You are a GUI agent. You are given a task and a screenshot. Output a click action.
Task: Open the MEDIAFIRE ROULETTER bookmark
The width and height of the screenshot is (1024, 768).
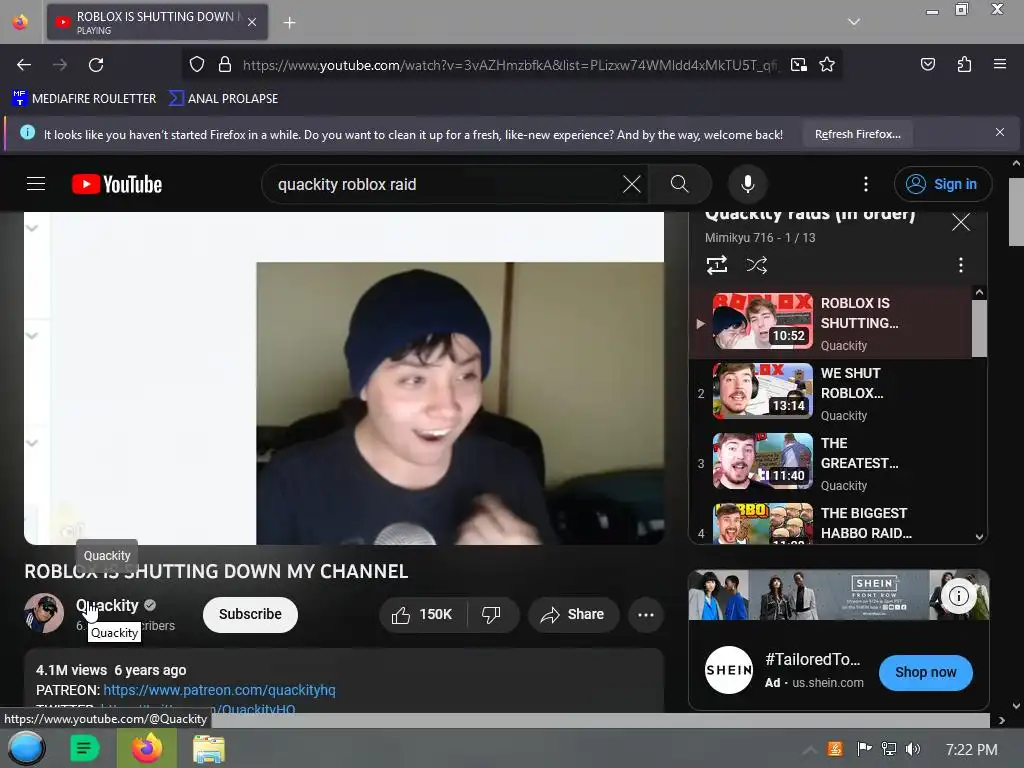coord(84,99)
